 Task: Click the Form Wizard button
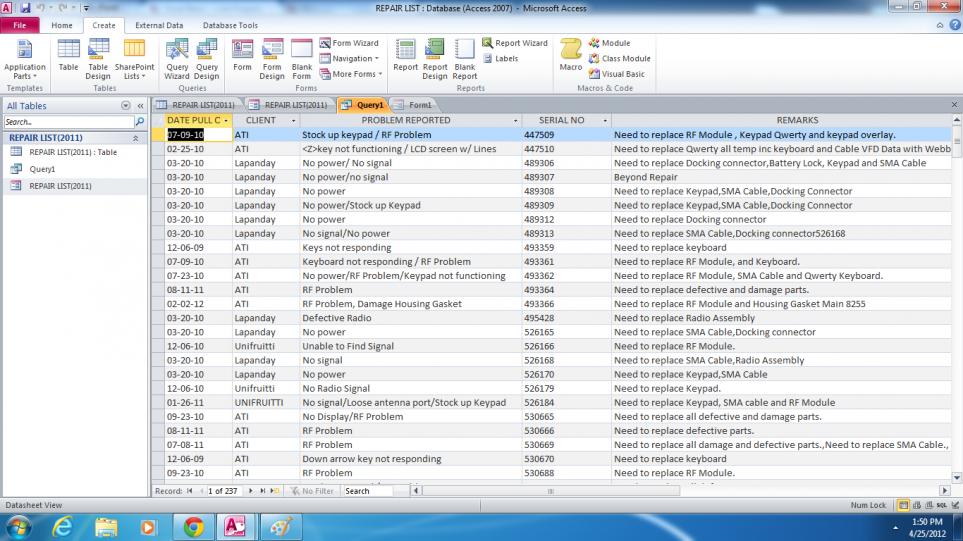pos(349,44)
